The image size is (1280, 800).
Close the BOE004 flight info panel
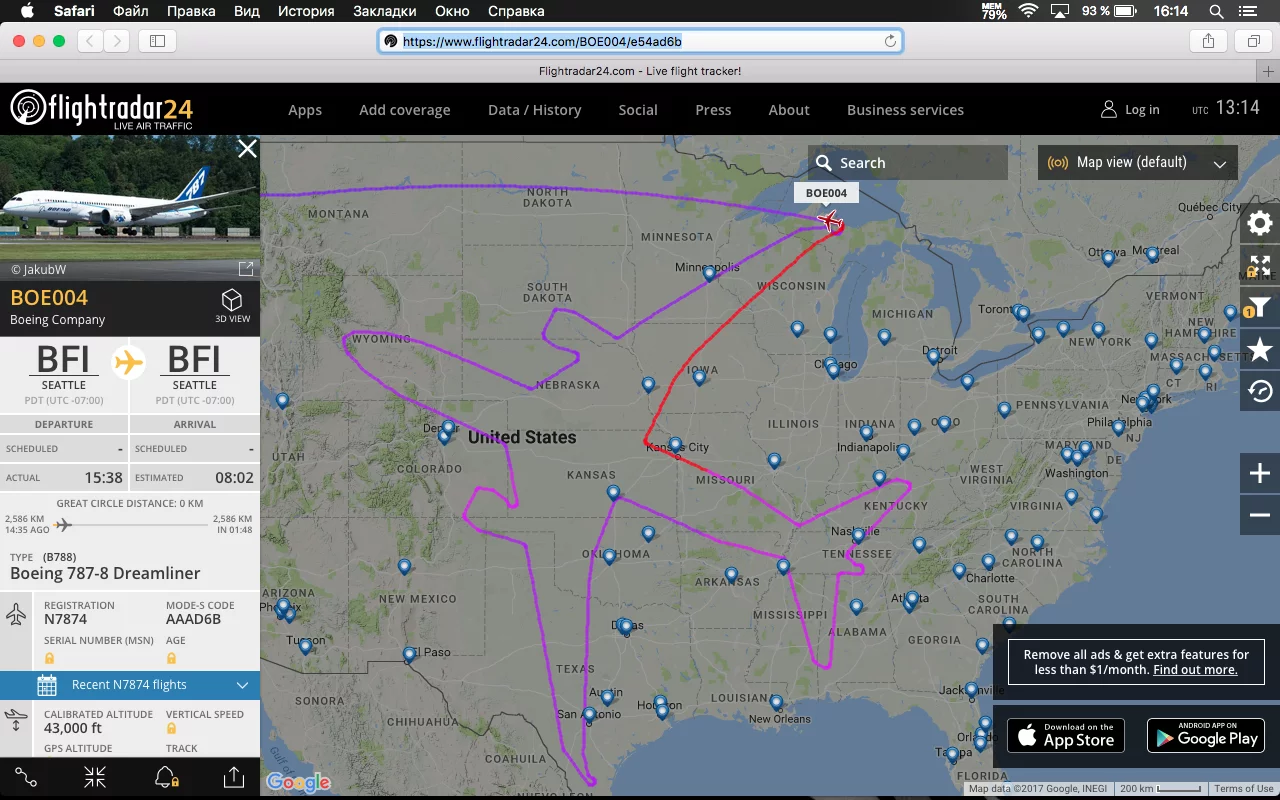point(247,149)
